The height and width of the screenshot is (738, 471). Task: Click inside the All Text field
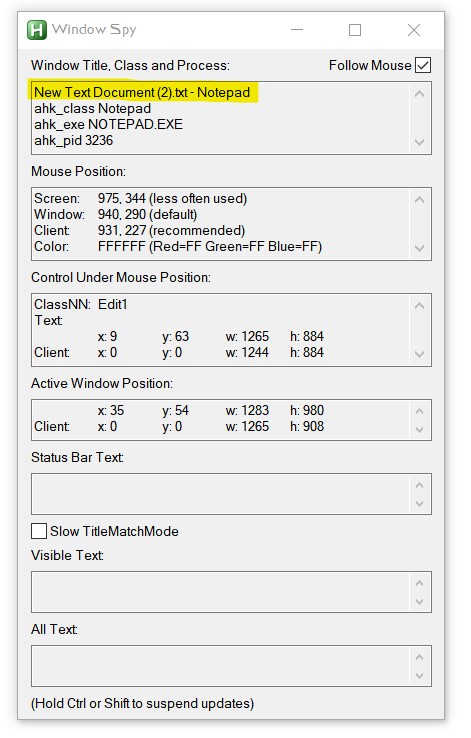click(x=231, y=666)
